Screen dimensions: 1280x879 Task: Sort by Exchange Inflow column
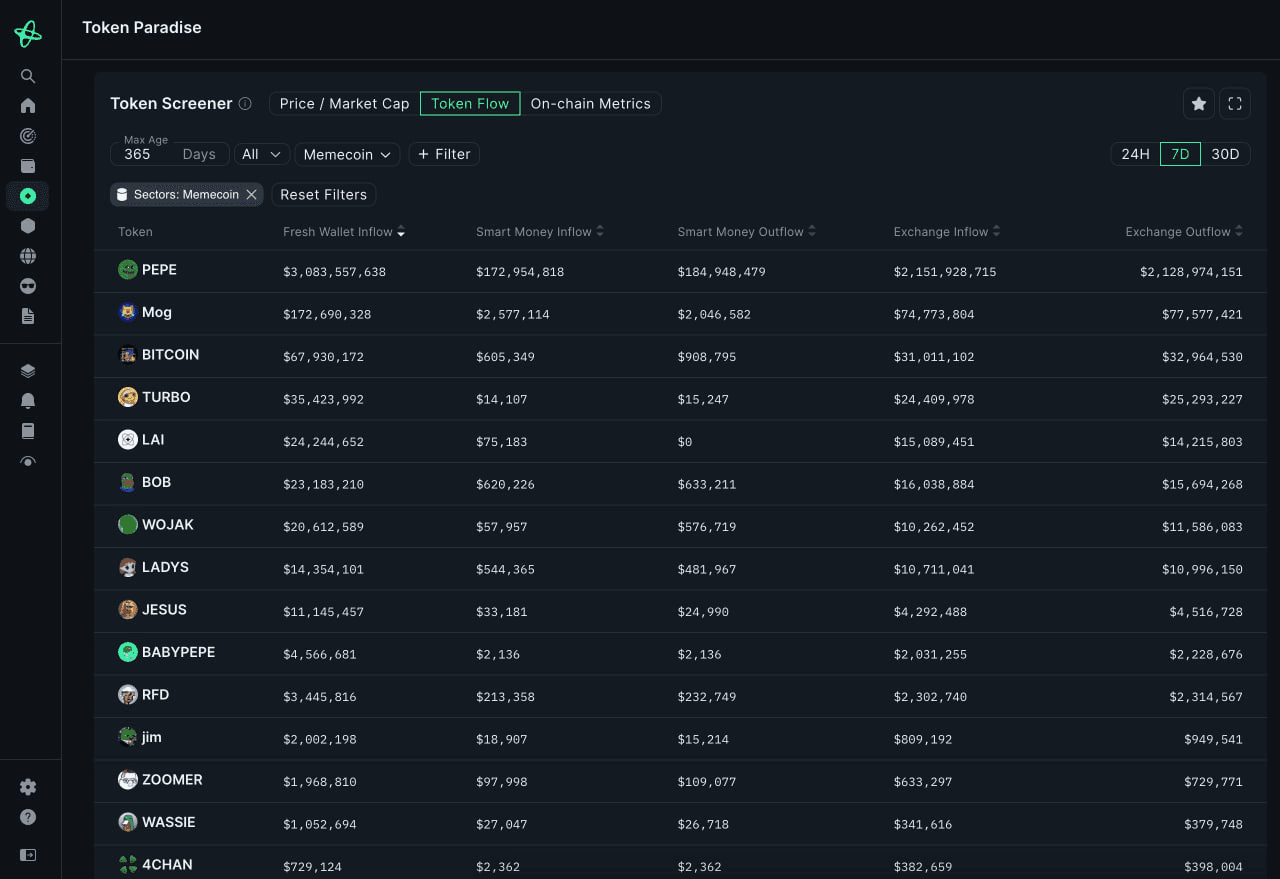[946, 232]
